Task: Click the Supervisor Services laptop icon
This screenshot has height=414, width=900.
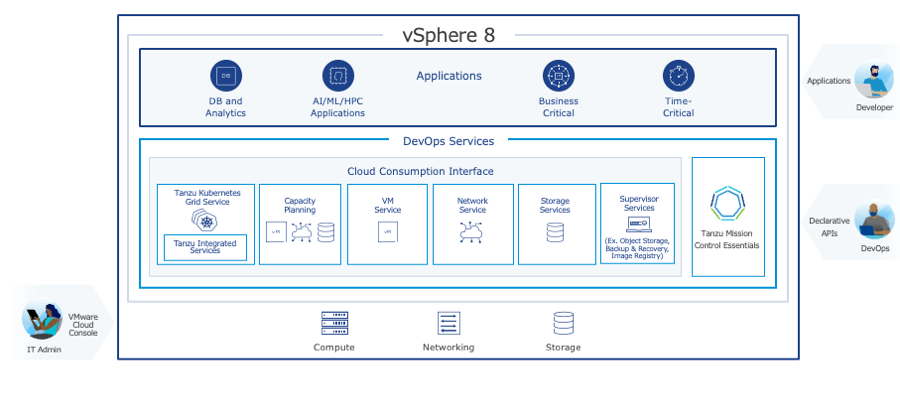Action: coord(638,224)
